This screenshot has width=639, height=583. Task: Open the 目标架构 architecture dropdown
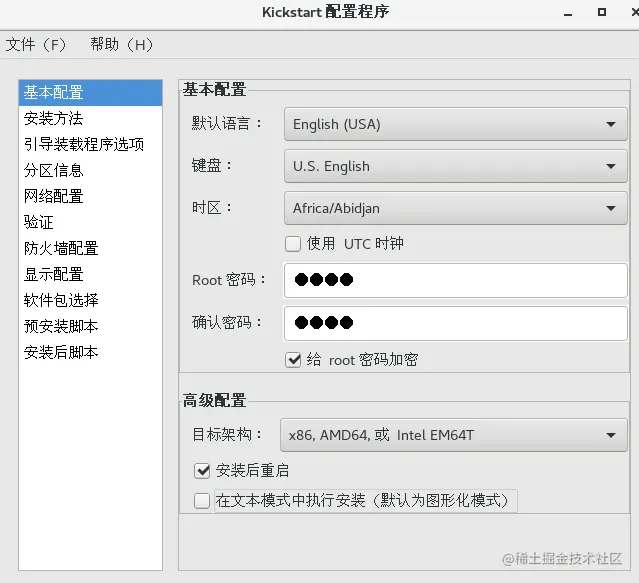(454, 435)
